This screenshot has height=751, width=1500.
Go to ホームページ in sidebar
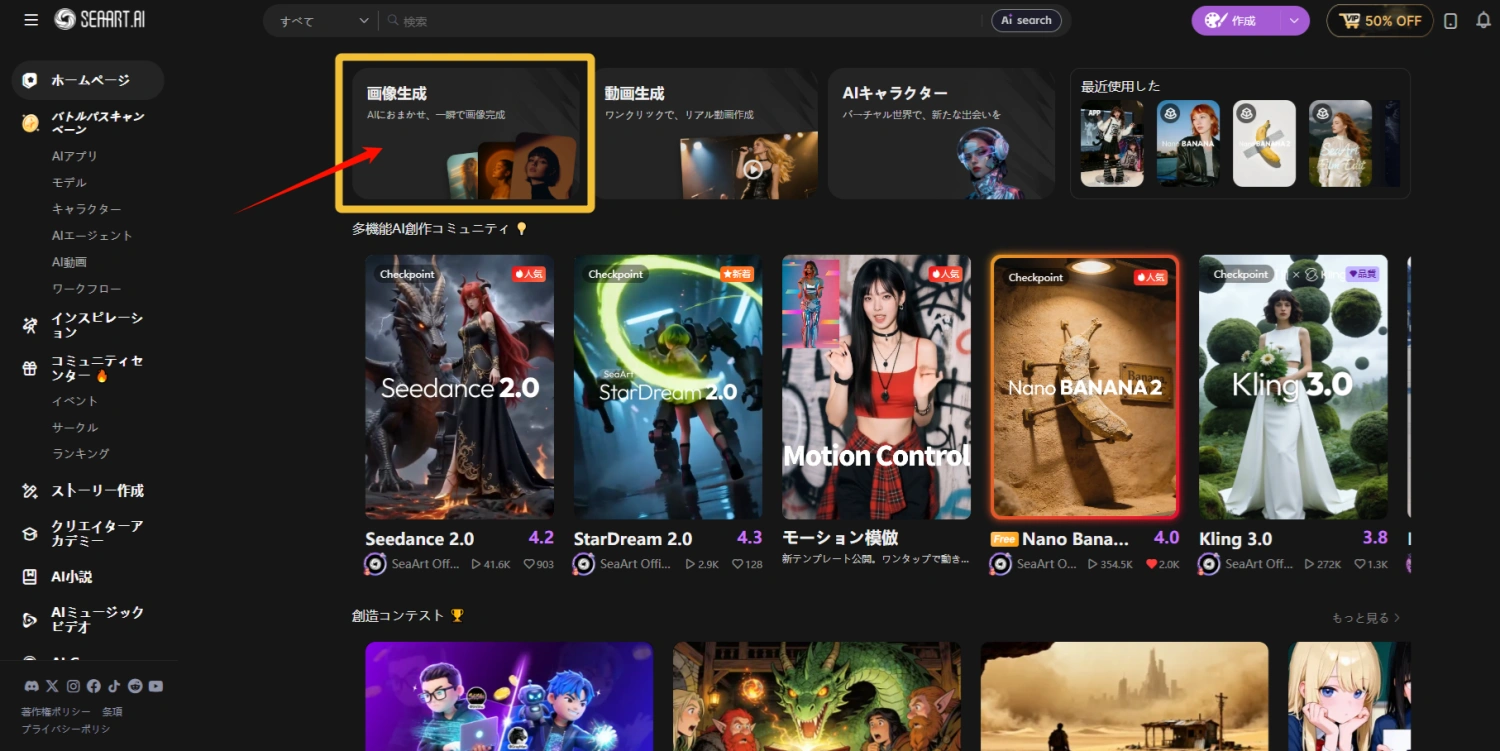pos(88,80)
